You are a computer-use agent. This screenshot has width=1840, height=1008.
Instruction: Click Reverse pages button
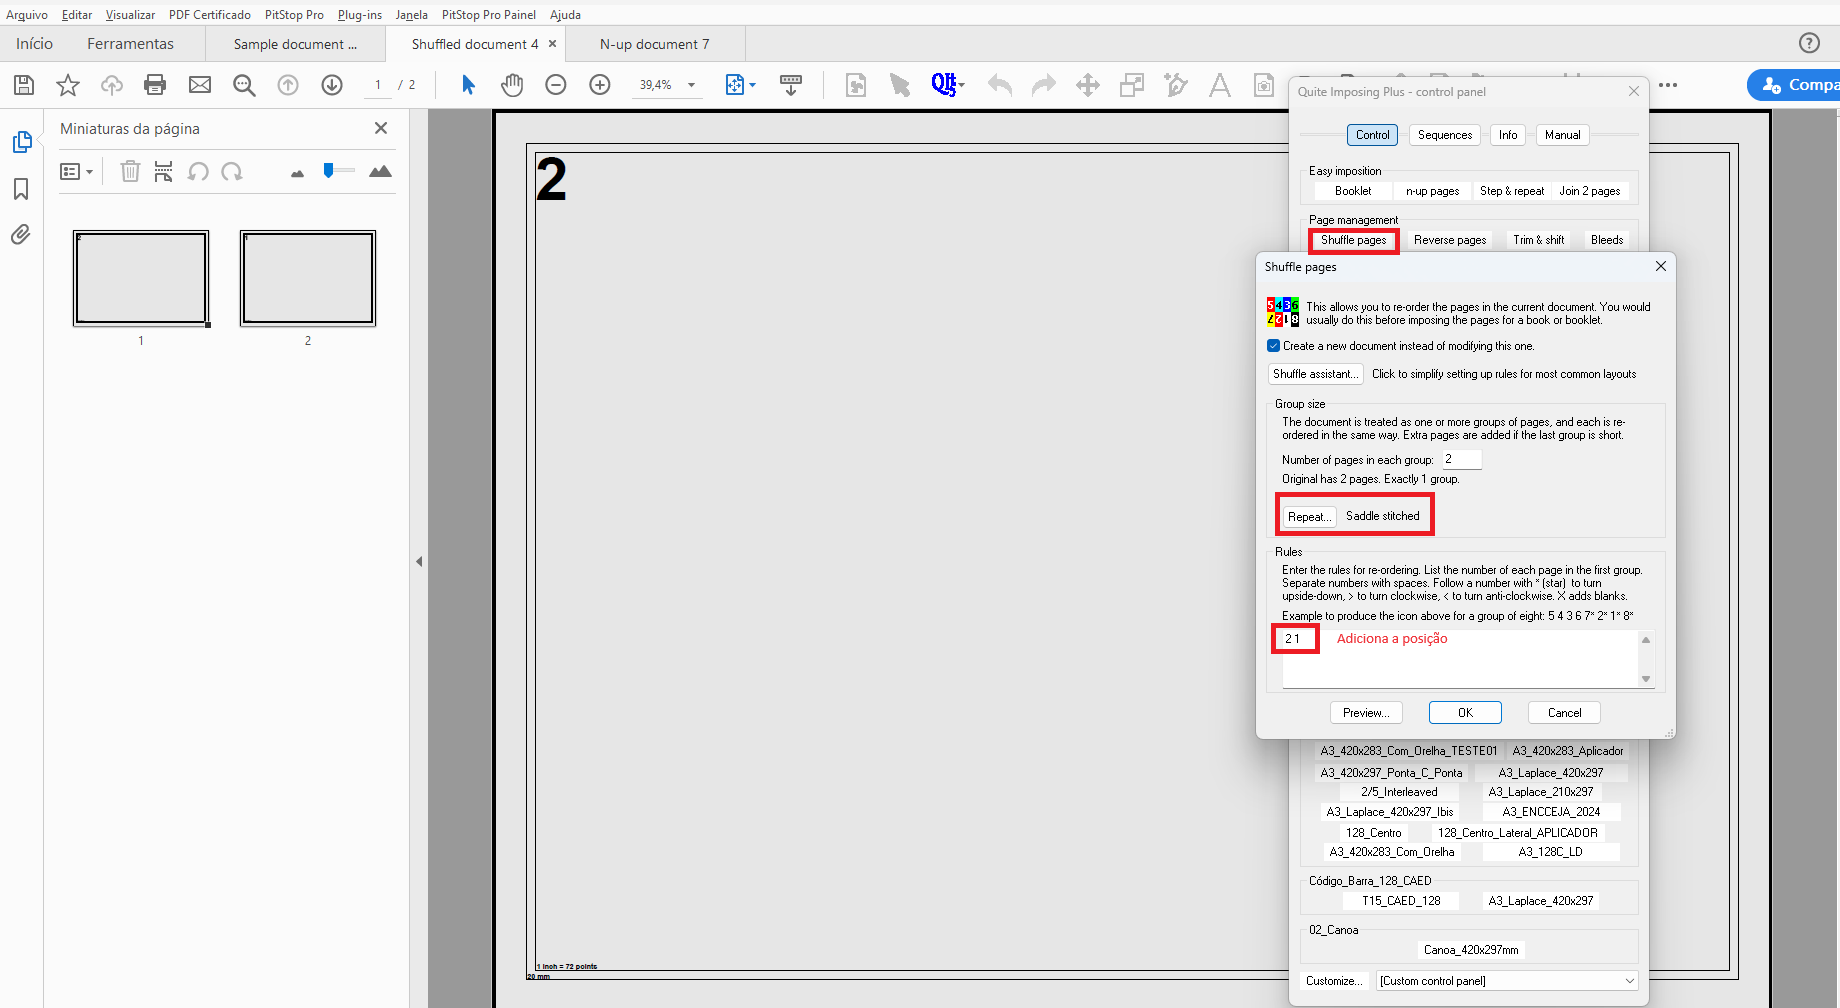1450,240
